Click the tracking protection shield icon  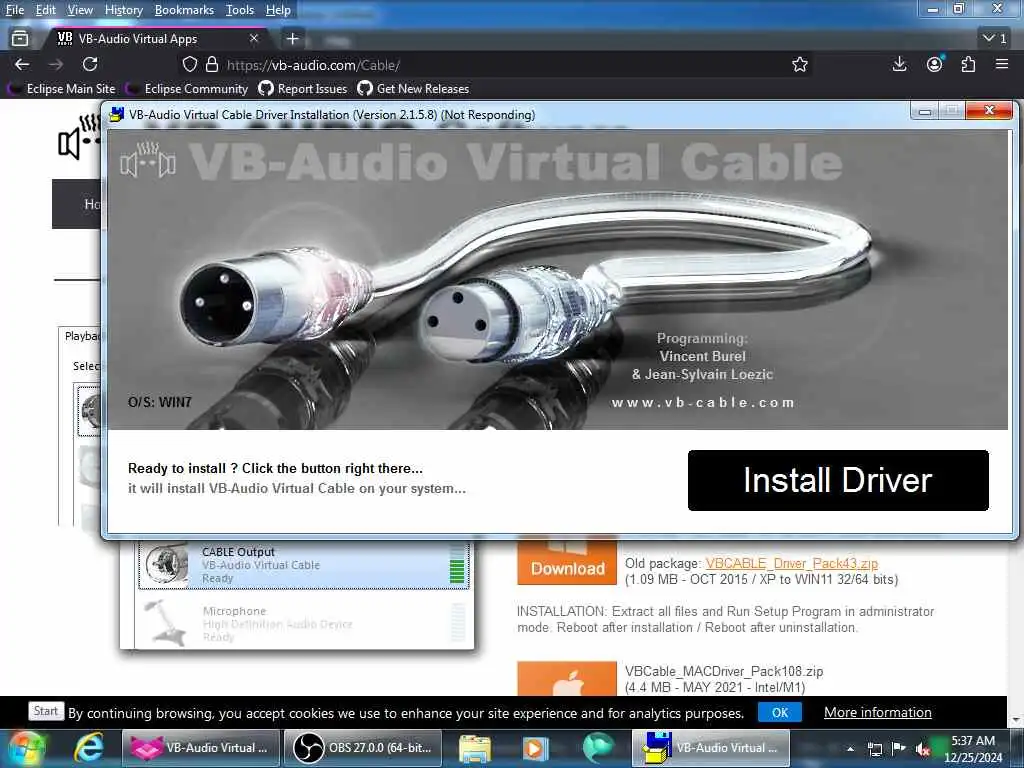189,64
